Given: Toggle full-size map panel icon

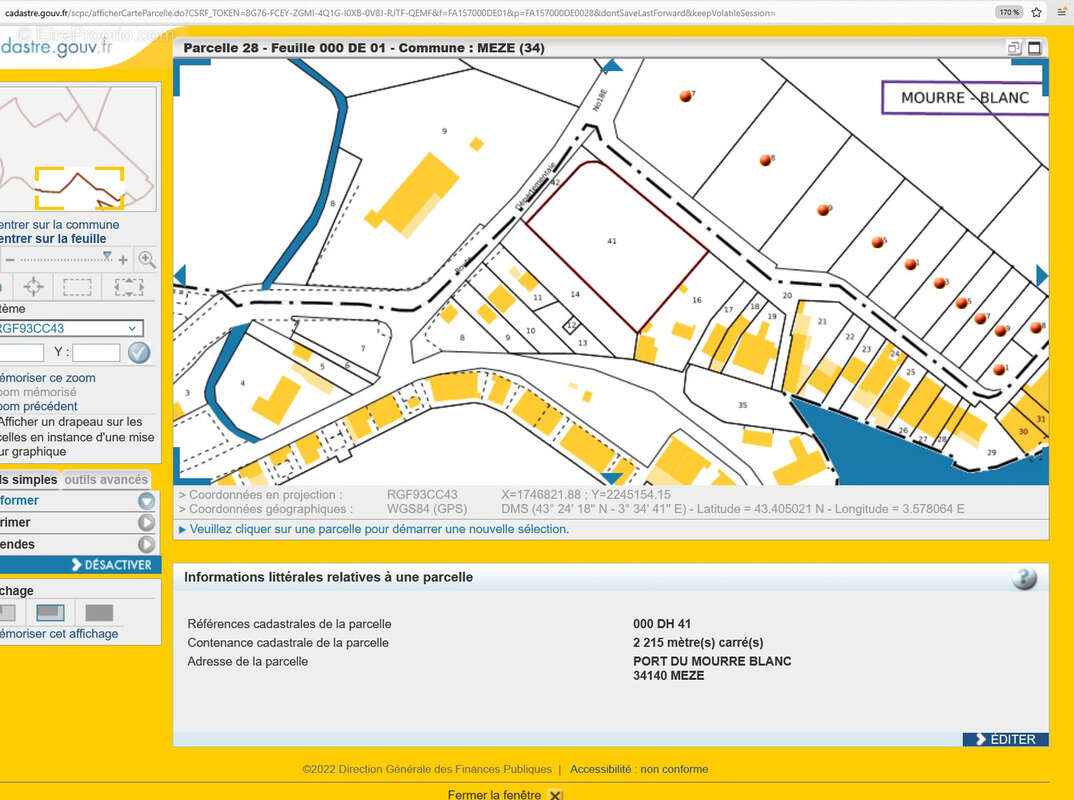Looking at the screenshot, I should [x=1034, y=48].
